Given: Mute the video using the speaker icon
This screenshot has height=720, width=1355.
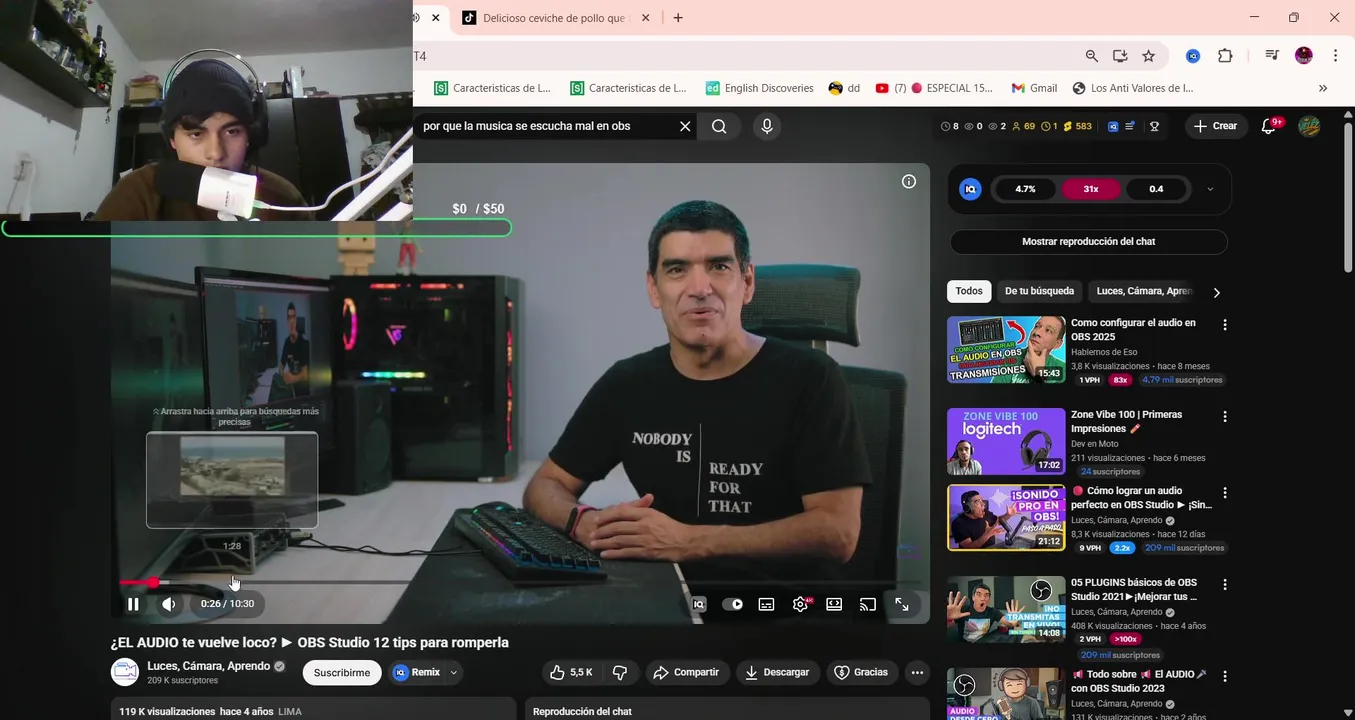Looking at the screenshot, I should (169, 604).
